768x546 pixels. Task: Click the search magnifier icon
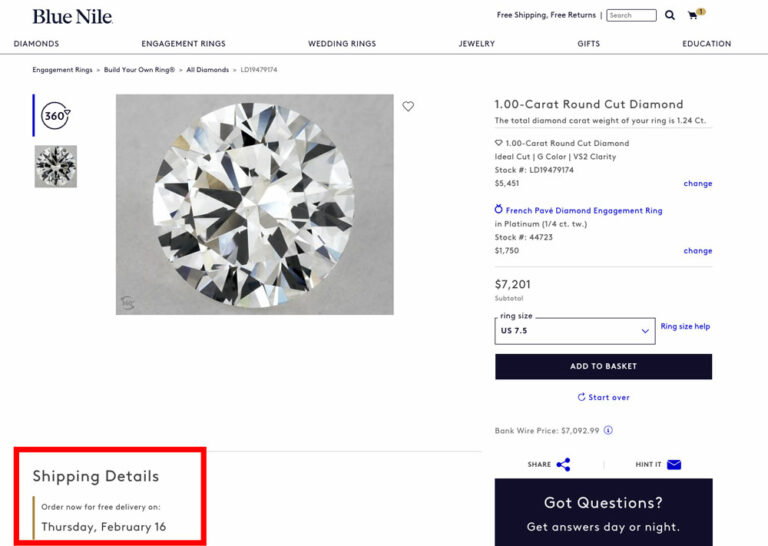[670, 16]
